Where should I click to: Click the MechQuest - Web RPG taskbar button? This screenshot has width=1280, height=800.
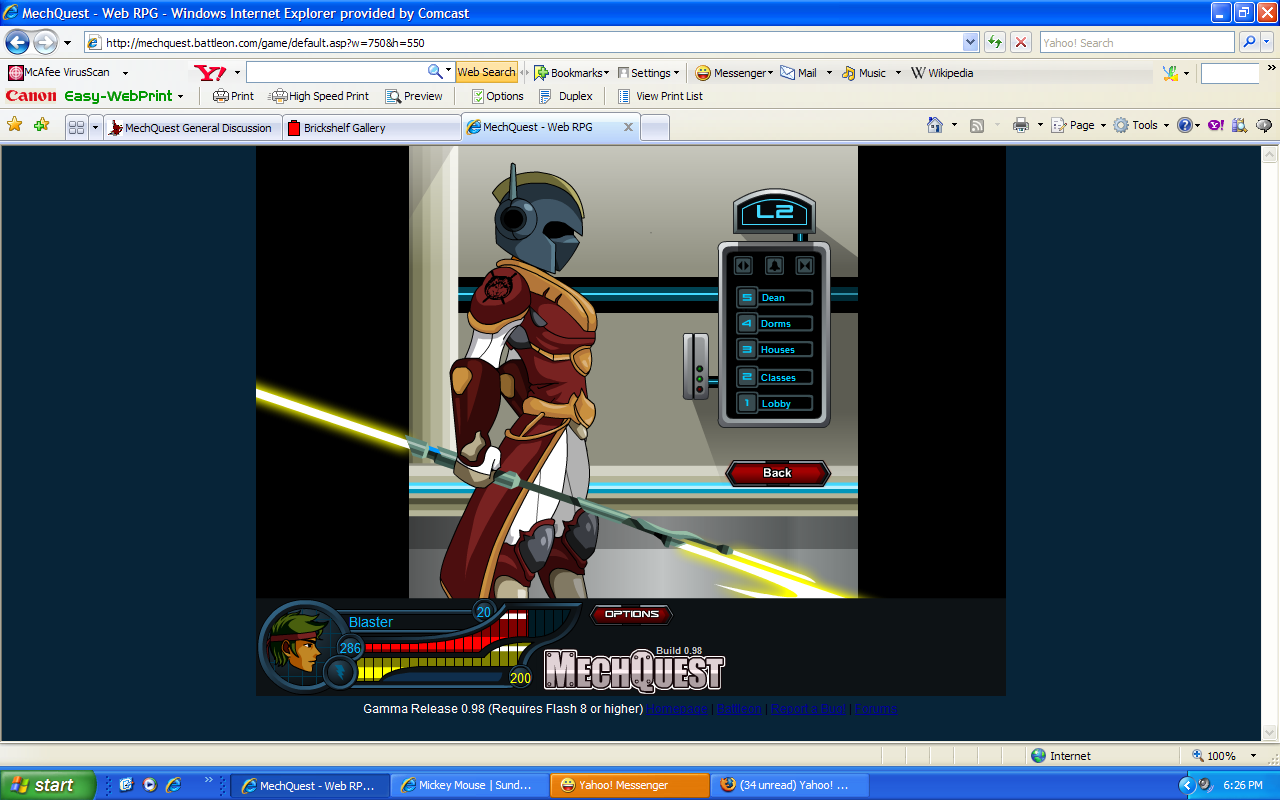tap(309, 785)
